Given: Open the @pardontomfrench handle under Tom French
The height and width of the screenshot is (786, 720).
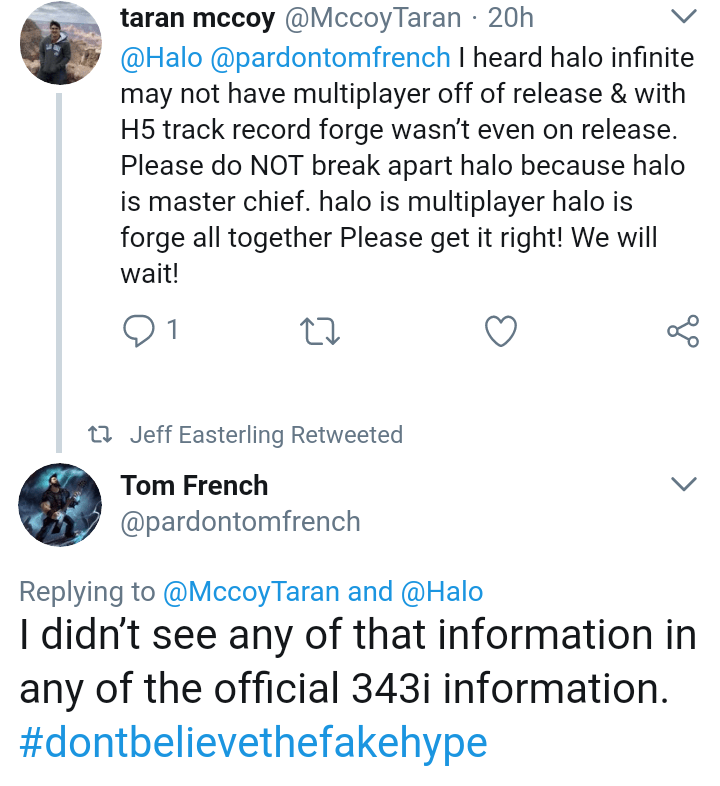Looking at the screenshot, I should [240, 522].
